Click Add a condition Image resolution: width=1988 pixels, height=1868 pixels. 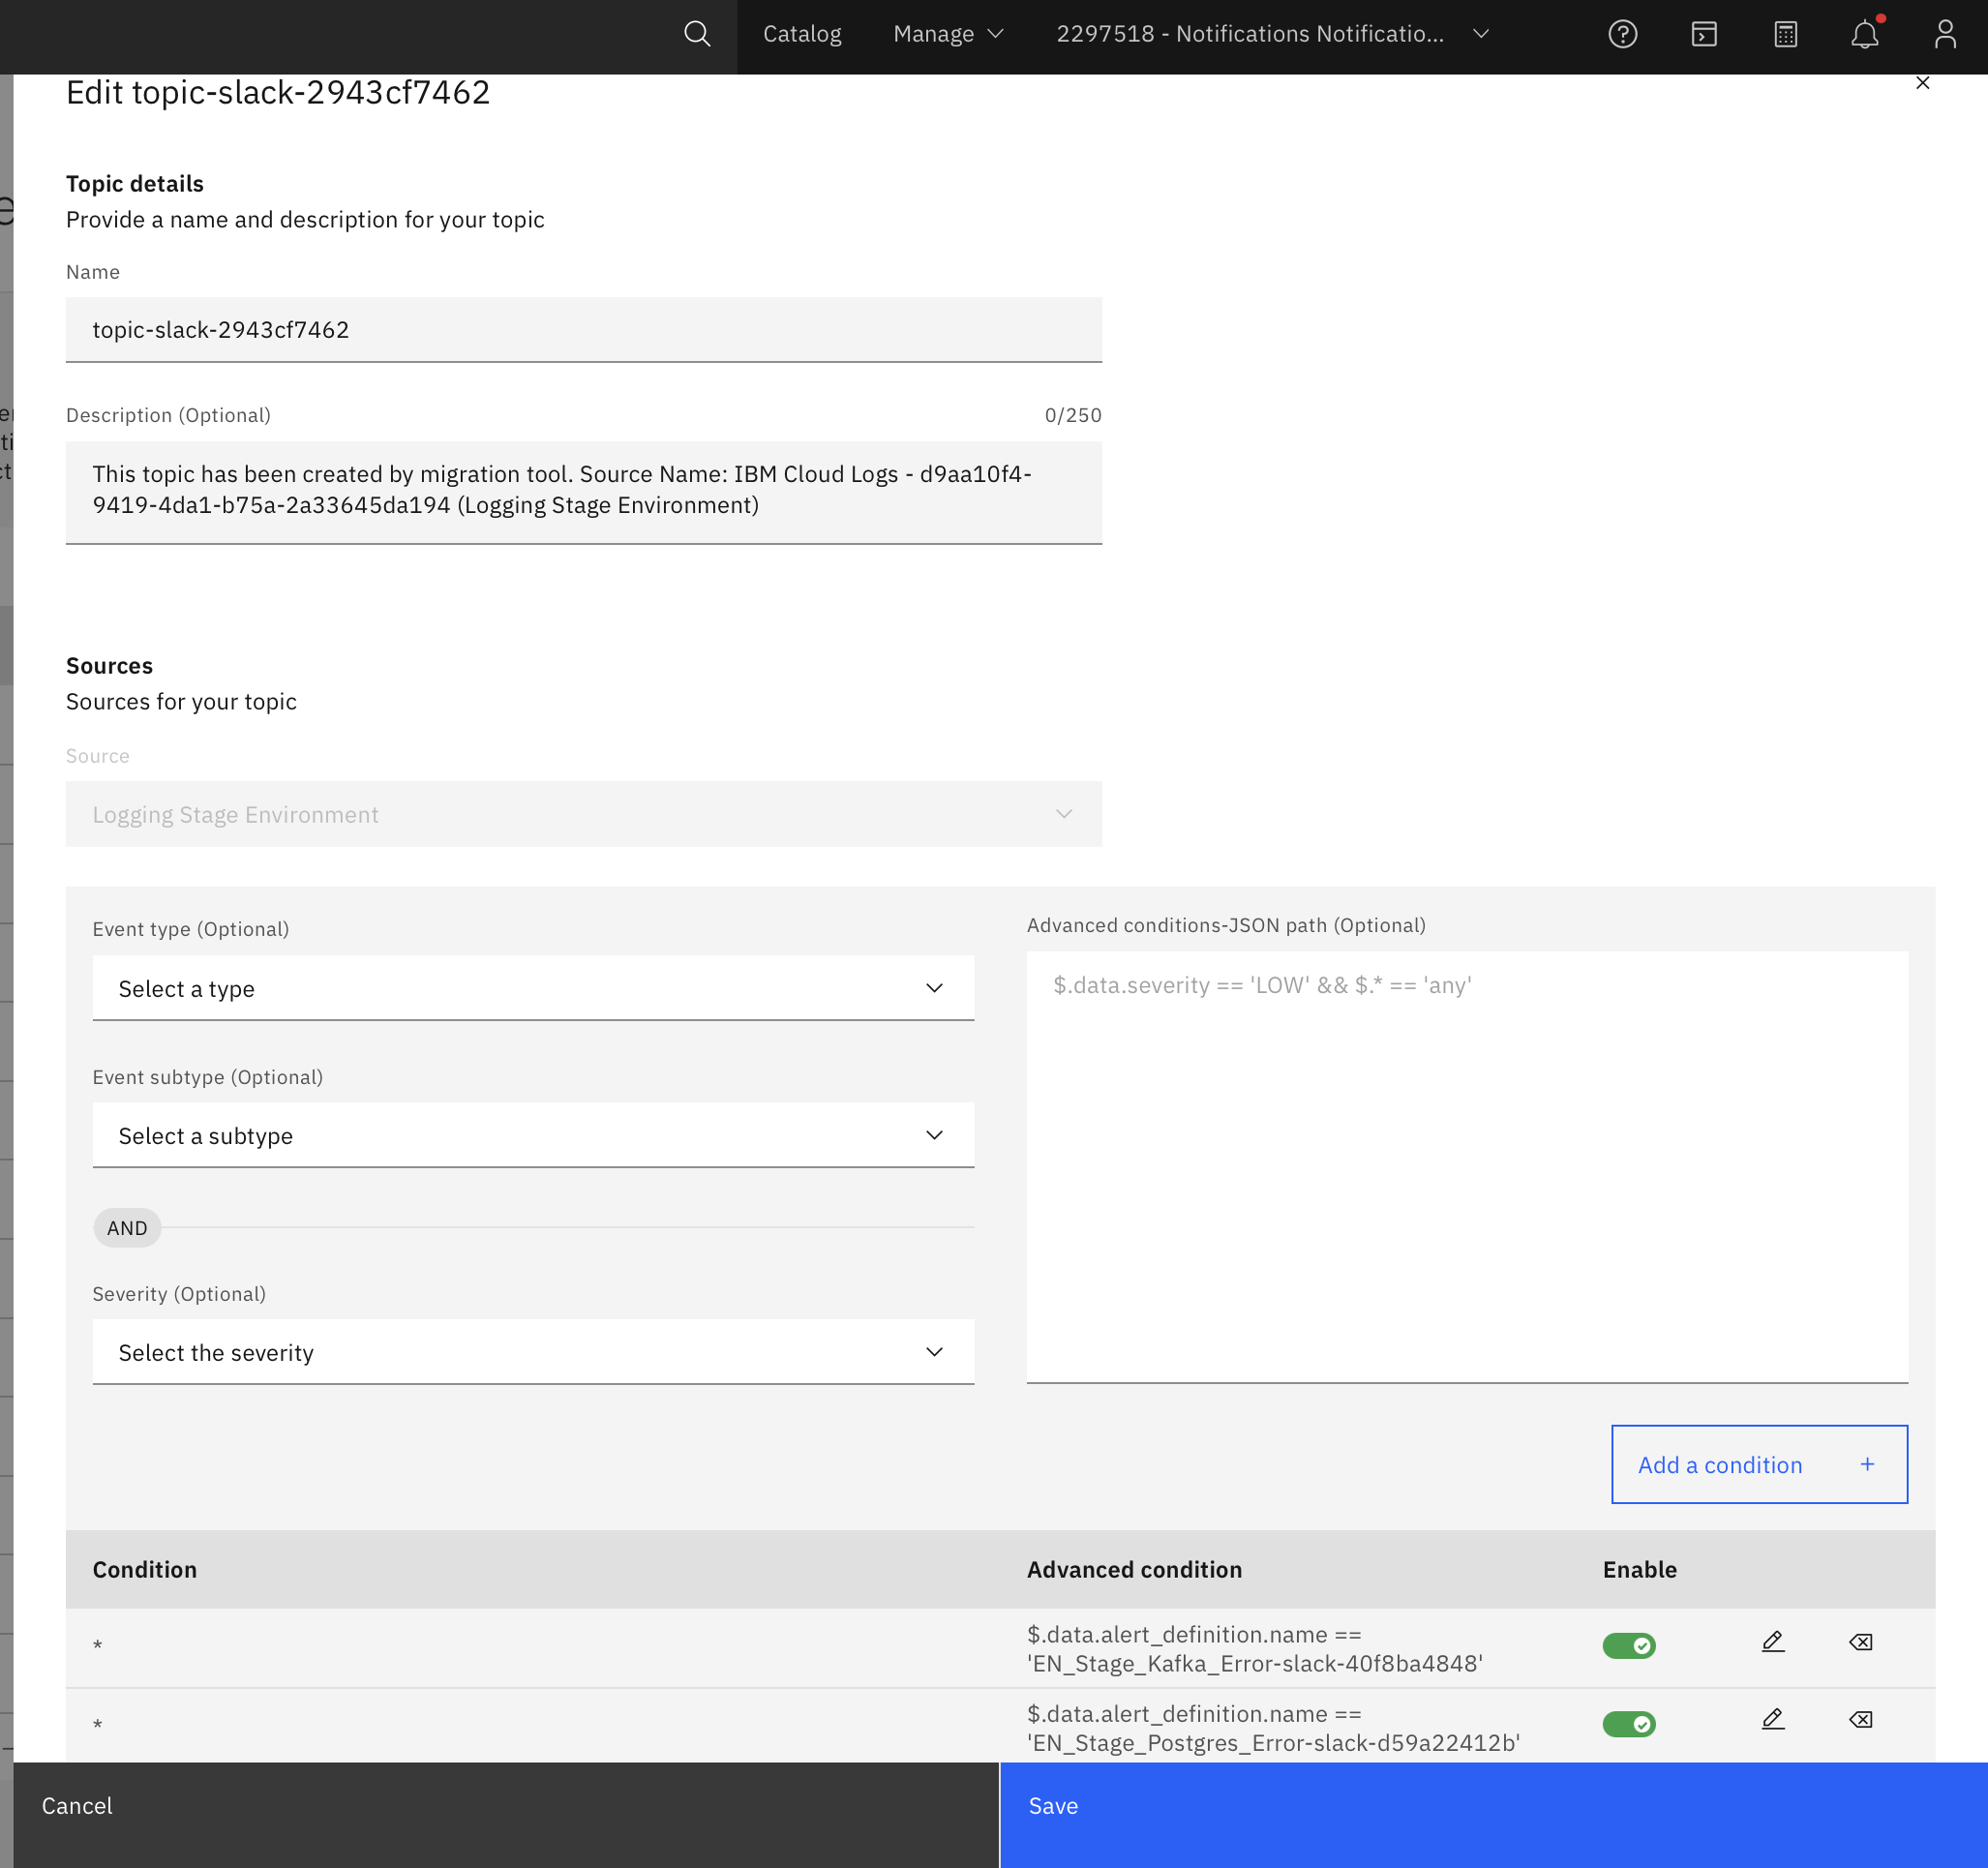coord(1757,1464)
